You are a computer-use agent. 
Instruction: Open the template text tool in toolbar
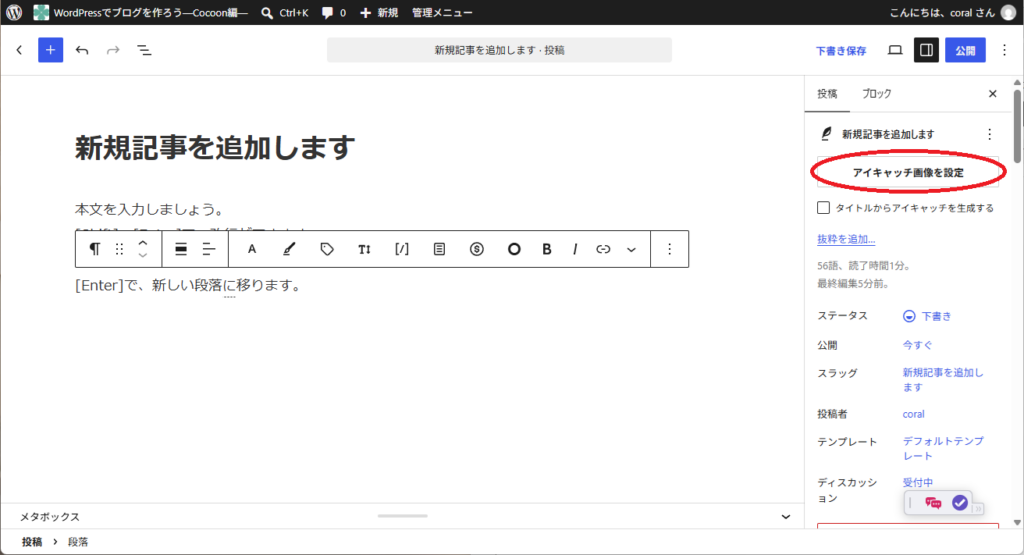pos(440,249)
